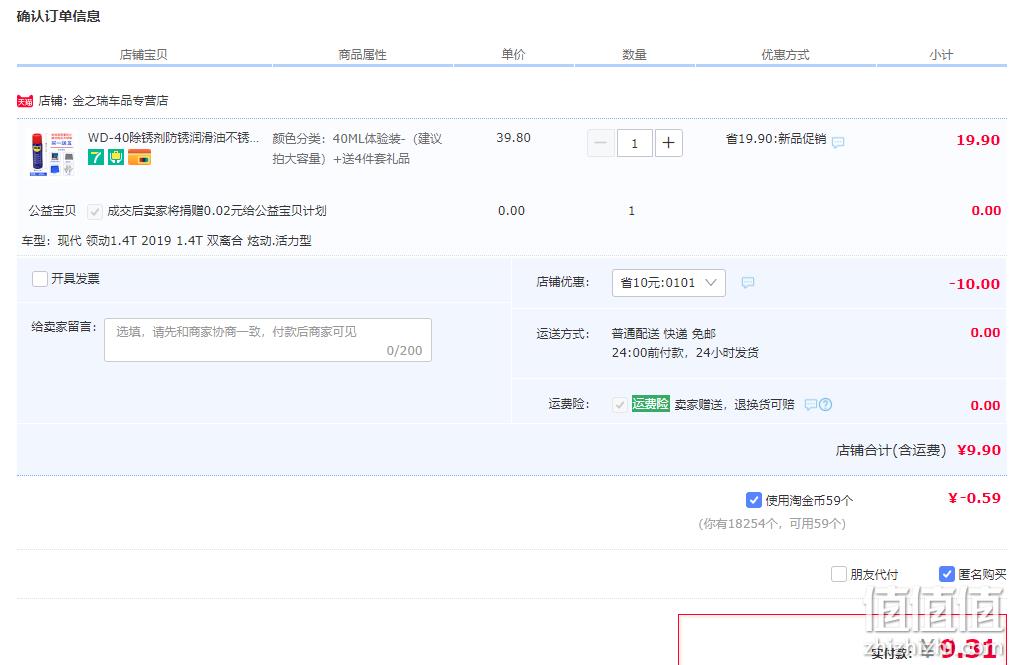Click the product title WD-40除锈剂防锈润滑油
The image size is (1013, 665).
click(173, 138)
